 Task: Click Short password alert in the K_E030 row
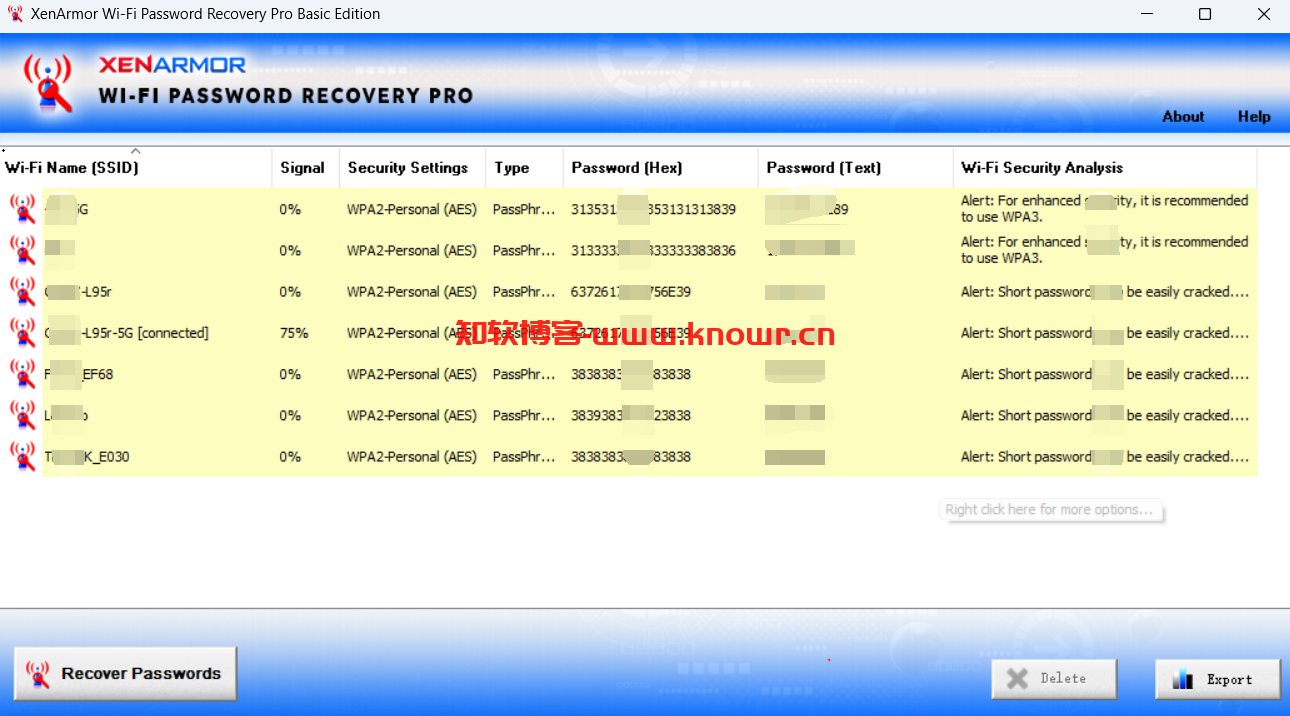coord(1105,457)
